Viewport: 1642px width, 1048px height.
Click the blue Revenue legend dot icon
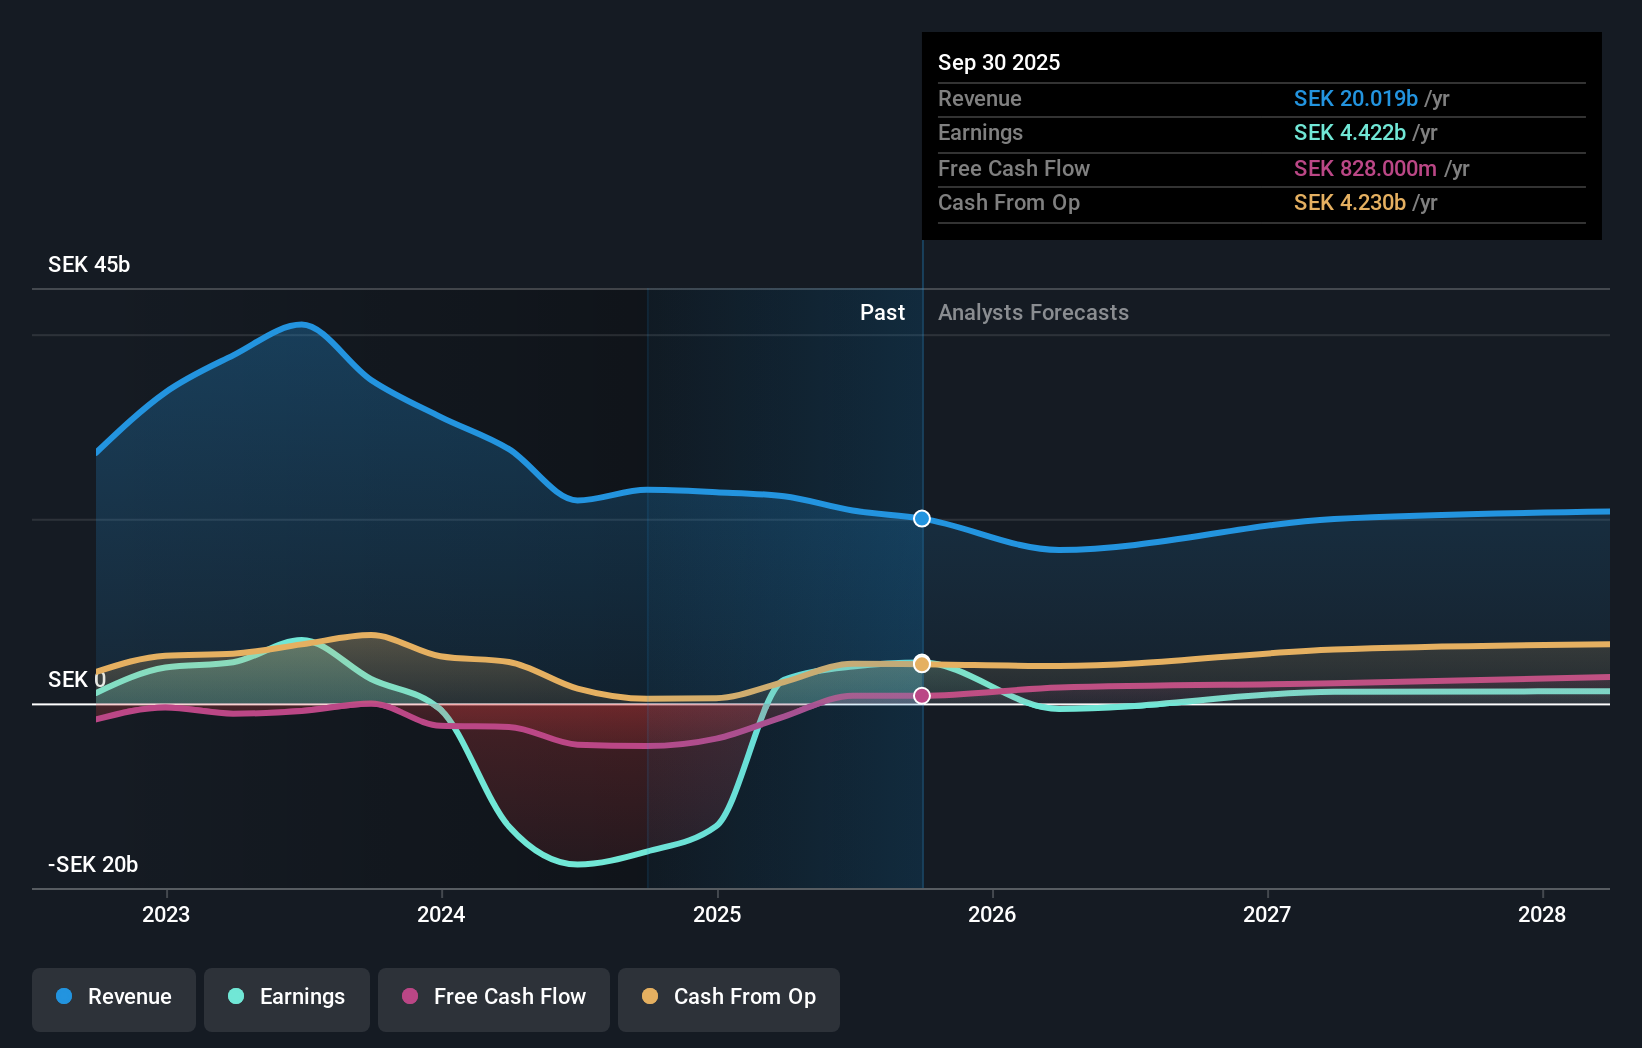63,996
